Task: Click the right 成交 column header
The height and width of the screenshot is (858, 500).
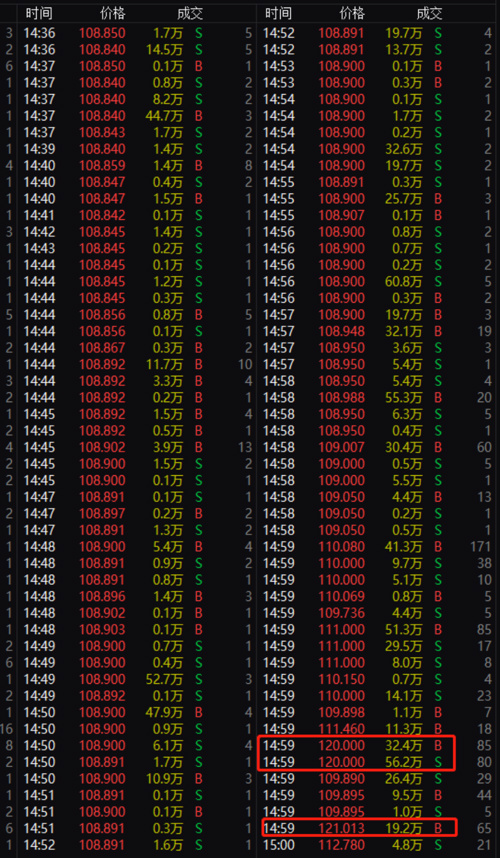Action: click(x=429, y=13)
